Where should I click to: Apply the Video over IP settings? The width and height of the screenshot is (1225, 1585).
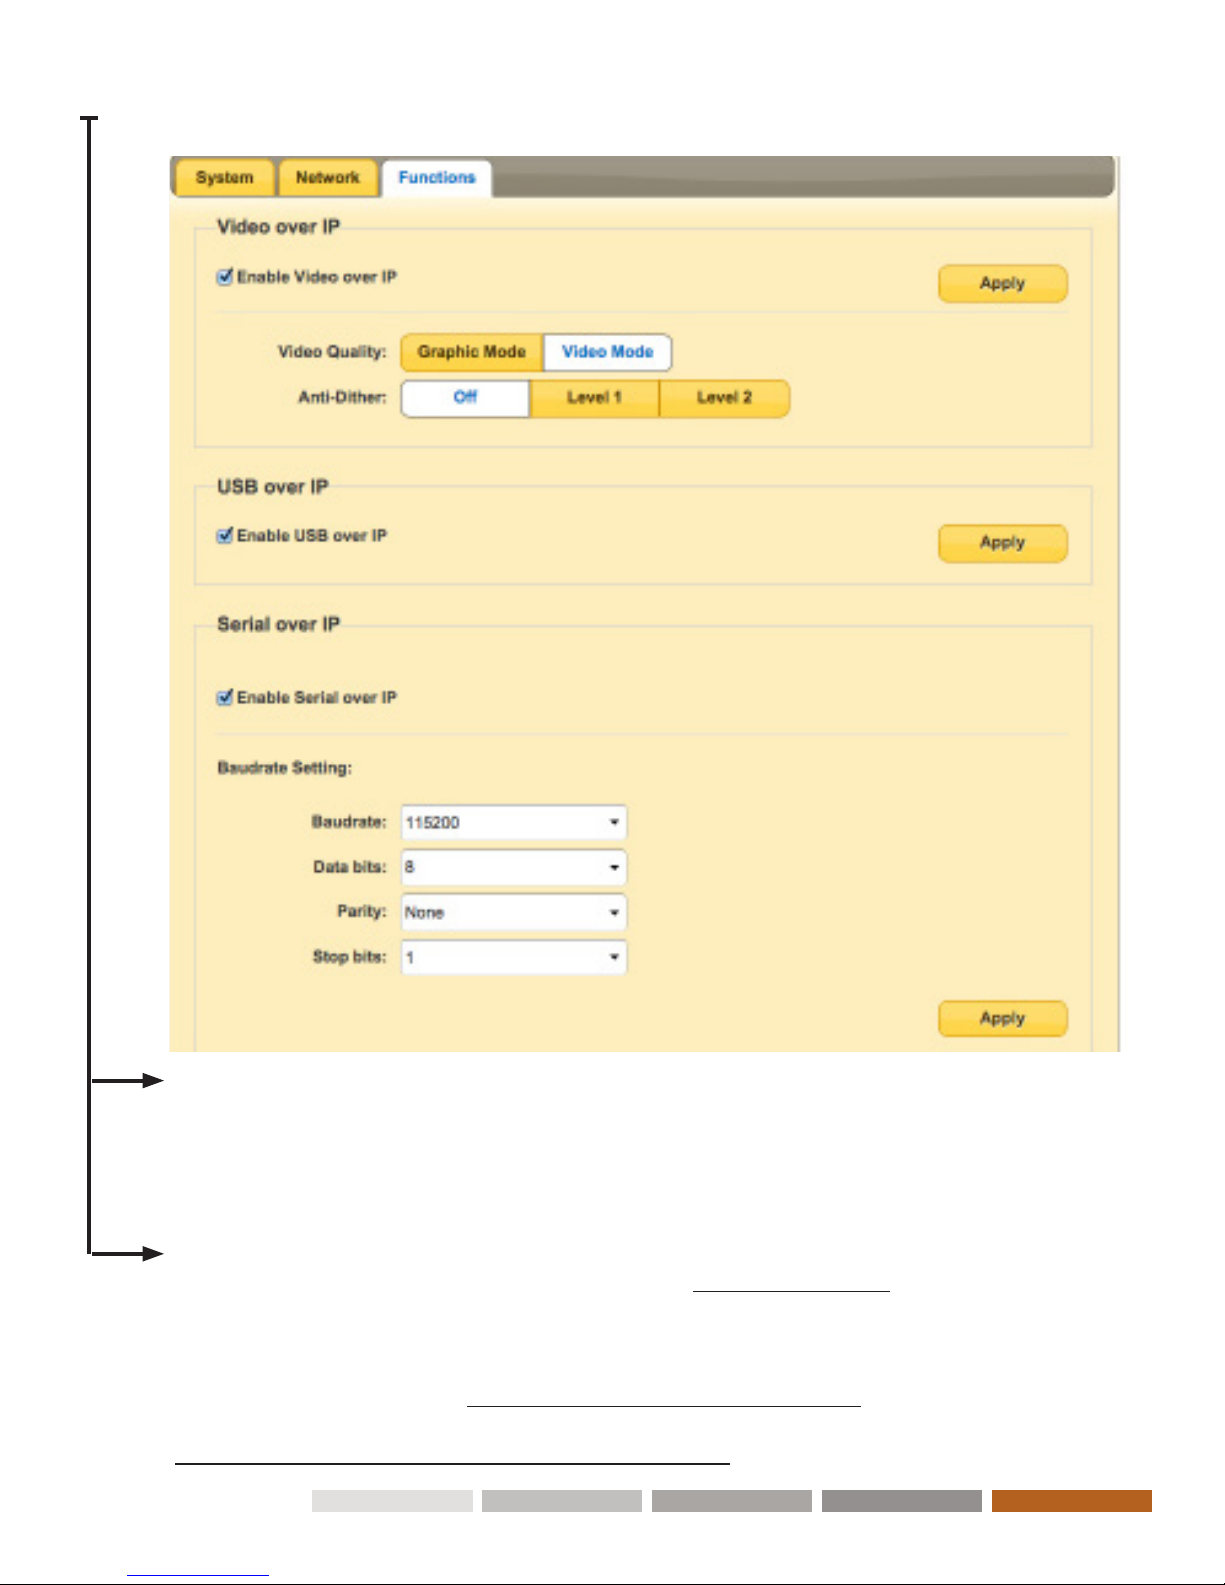coord(1002,284)
